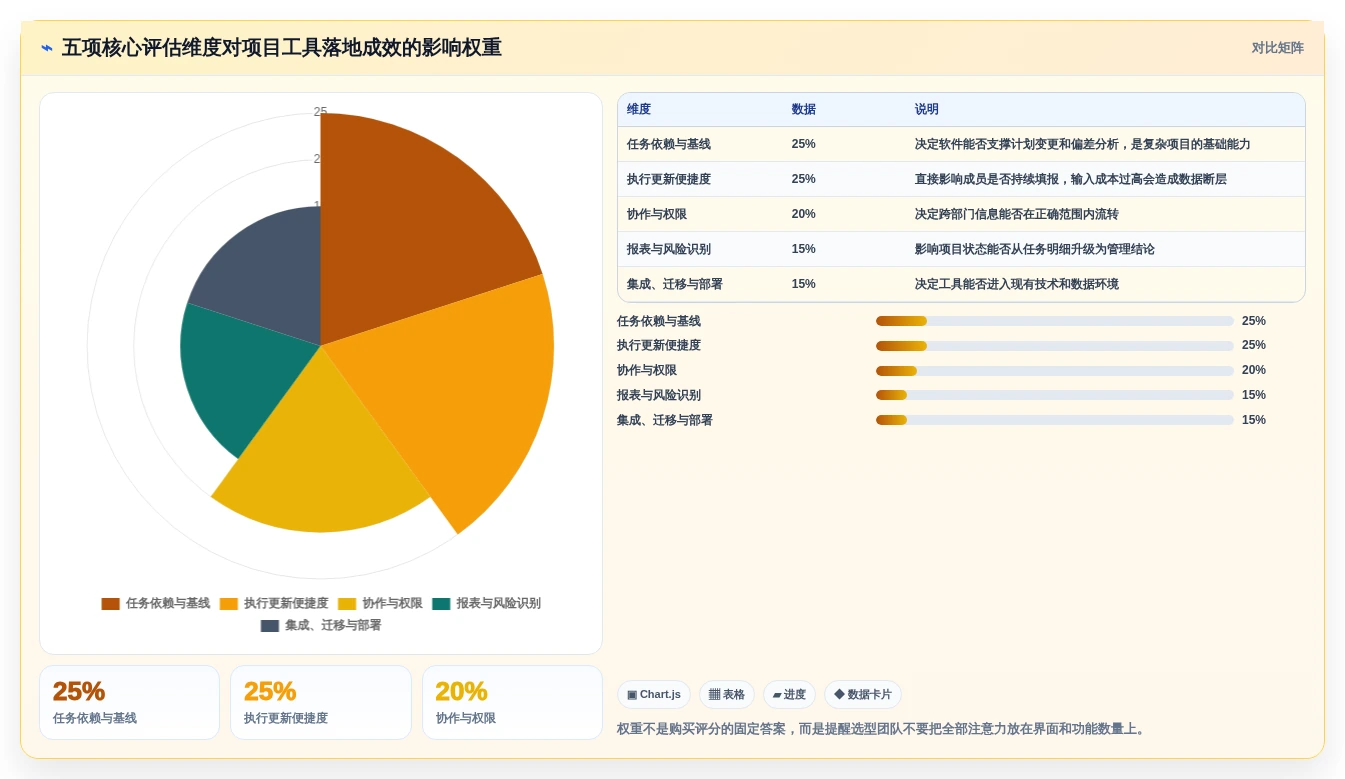Toggle the 执行更新便捷度 legend entry
Screen dimensions: 1345x779
pos(274,603)
